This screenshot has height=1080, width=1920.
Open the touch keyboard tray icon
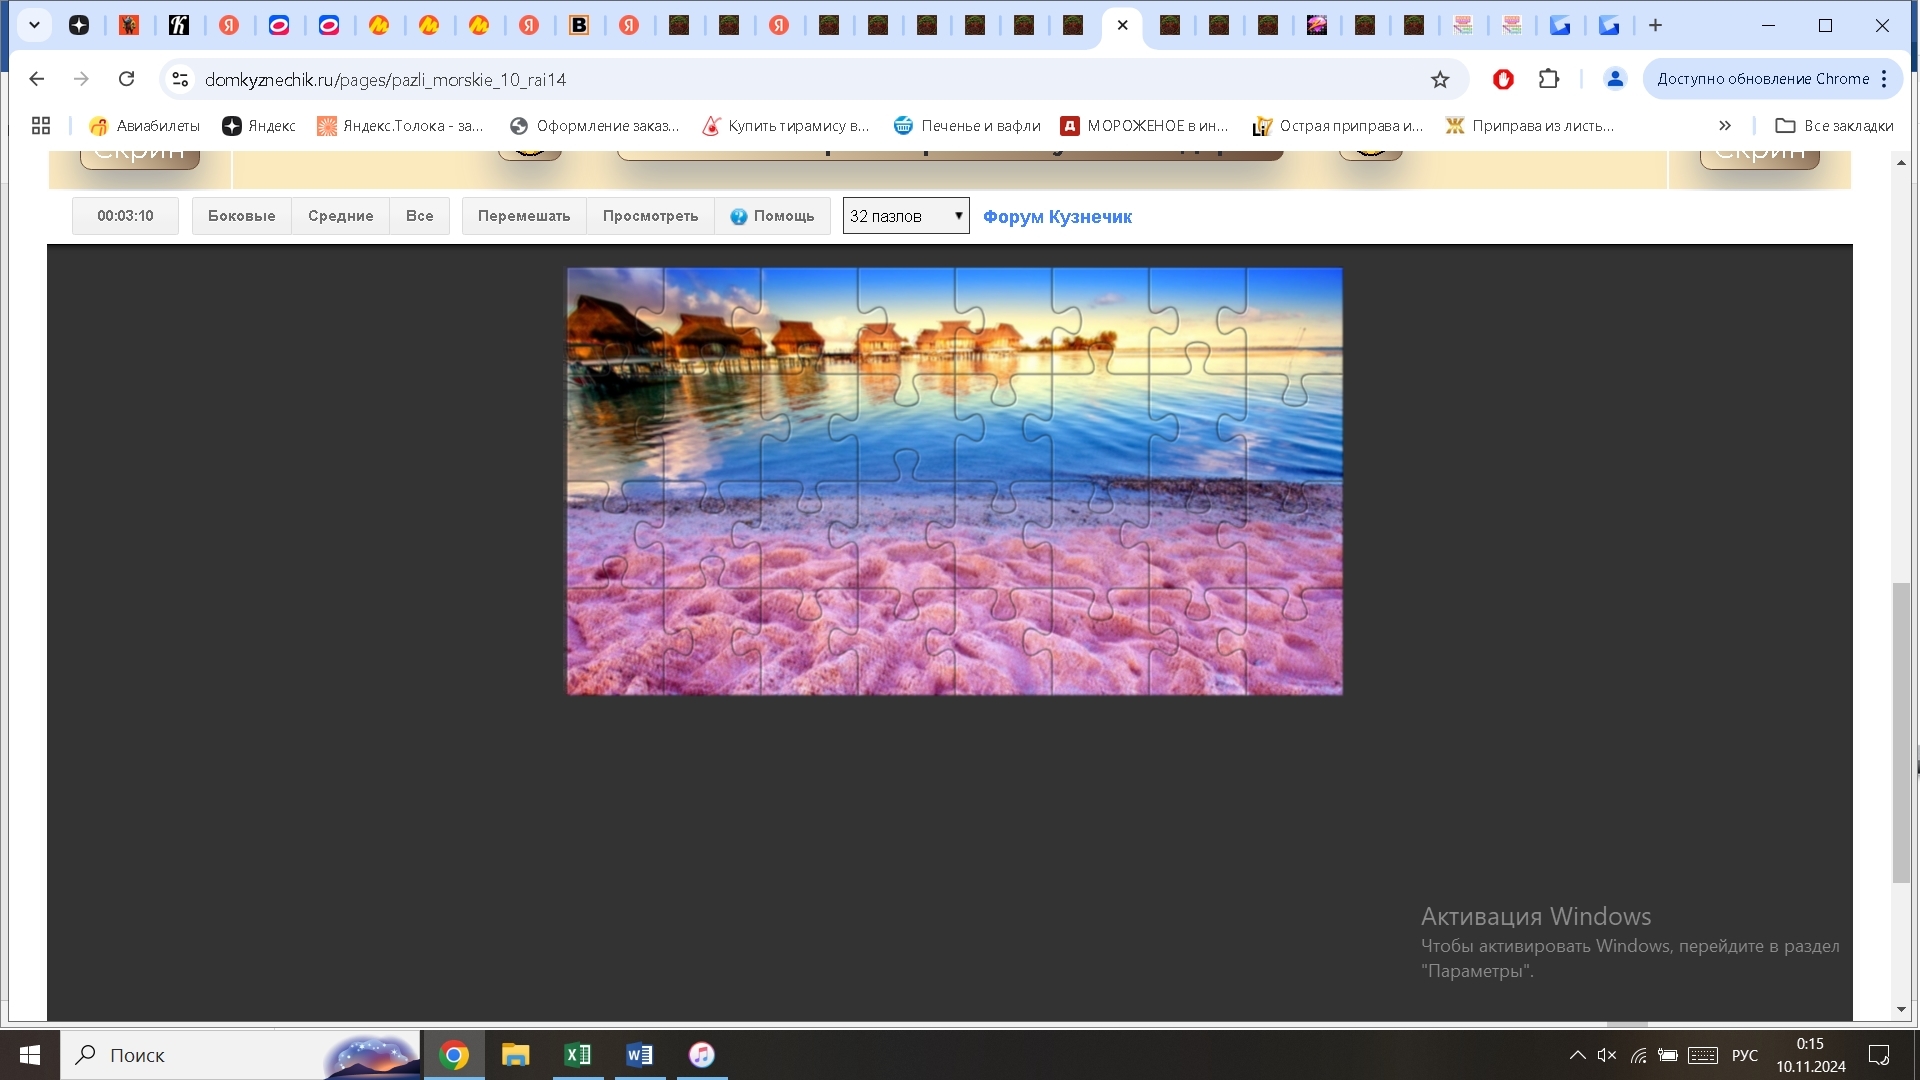(x=1703, y=1055)
